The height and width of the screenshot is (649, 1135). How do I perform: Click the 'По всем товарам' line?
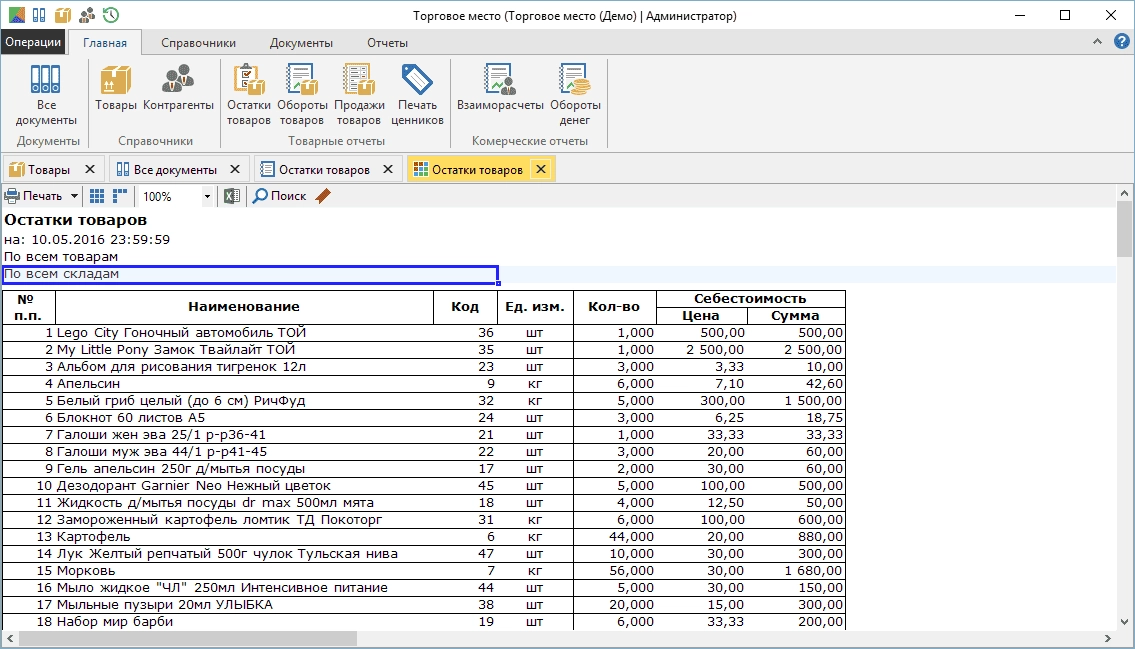coord(61,257)
